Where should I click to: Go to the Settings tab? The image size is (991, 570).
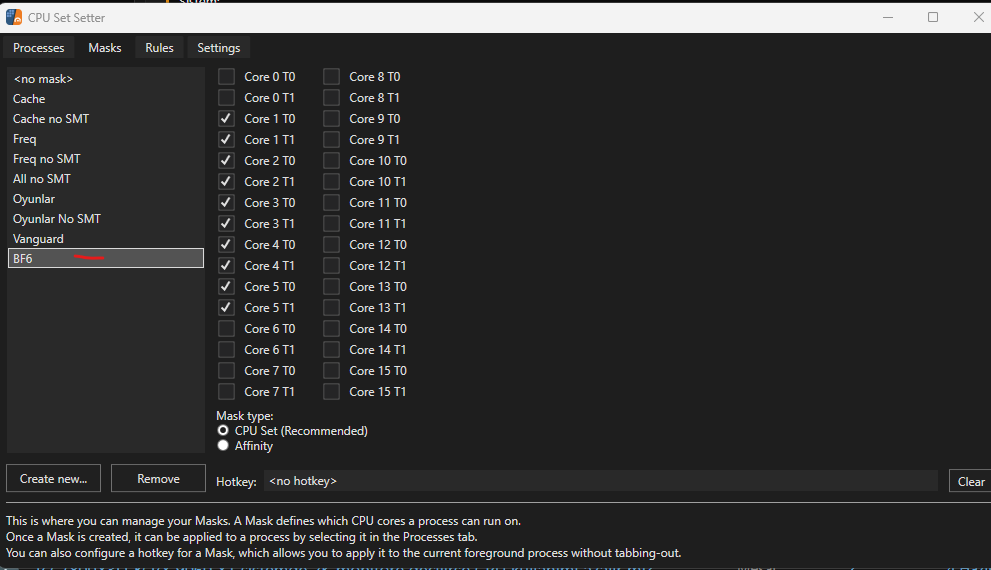[219, 48]
